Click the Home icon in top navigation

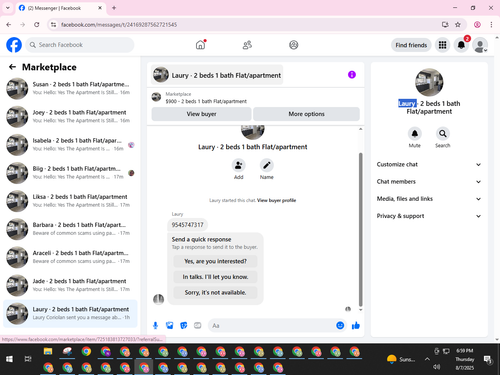tap(200, 45)
